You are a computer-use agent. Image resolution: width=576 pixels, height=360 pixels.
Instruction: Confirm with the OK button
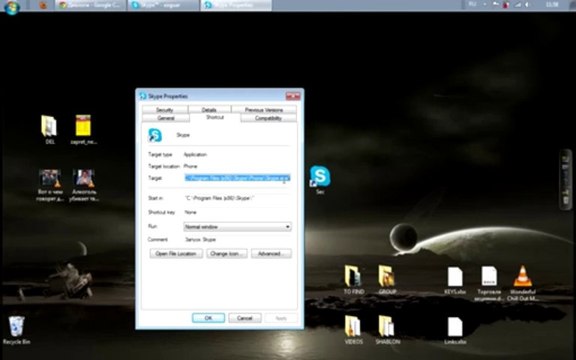coord(208,318)
